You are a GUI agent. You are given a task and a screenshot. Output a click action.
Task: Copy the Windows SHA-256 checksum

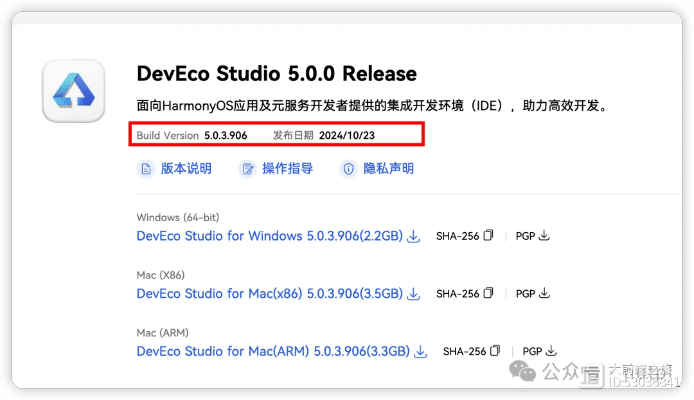(489, 237)
